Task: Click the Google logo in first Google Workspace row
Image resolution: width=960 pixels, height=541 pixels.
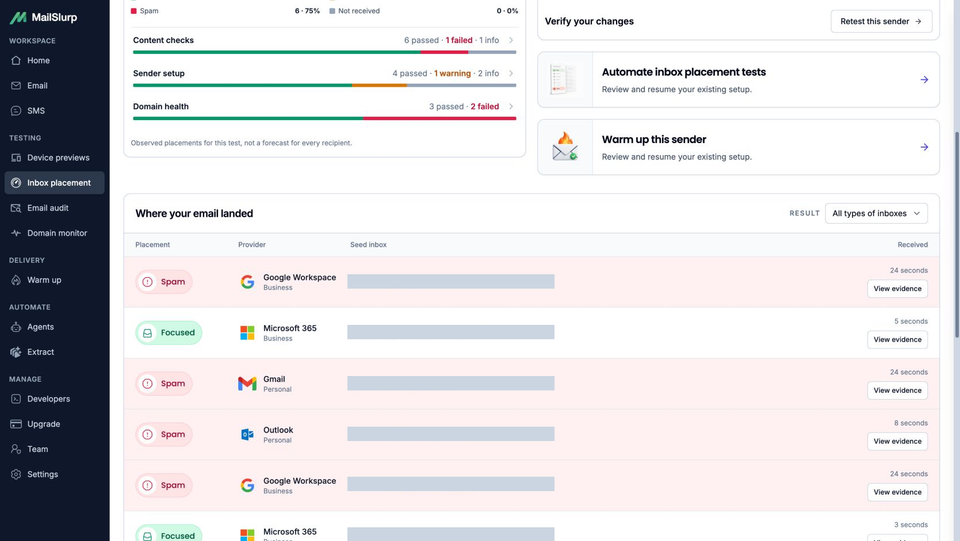Action: (247, 282)
